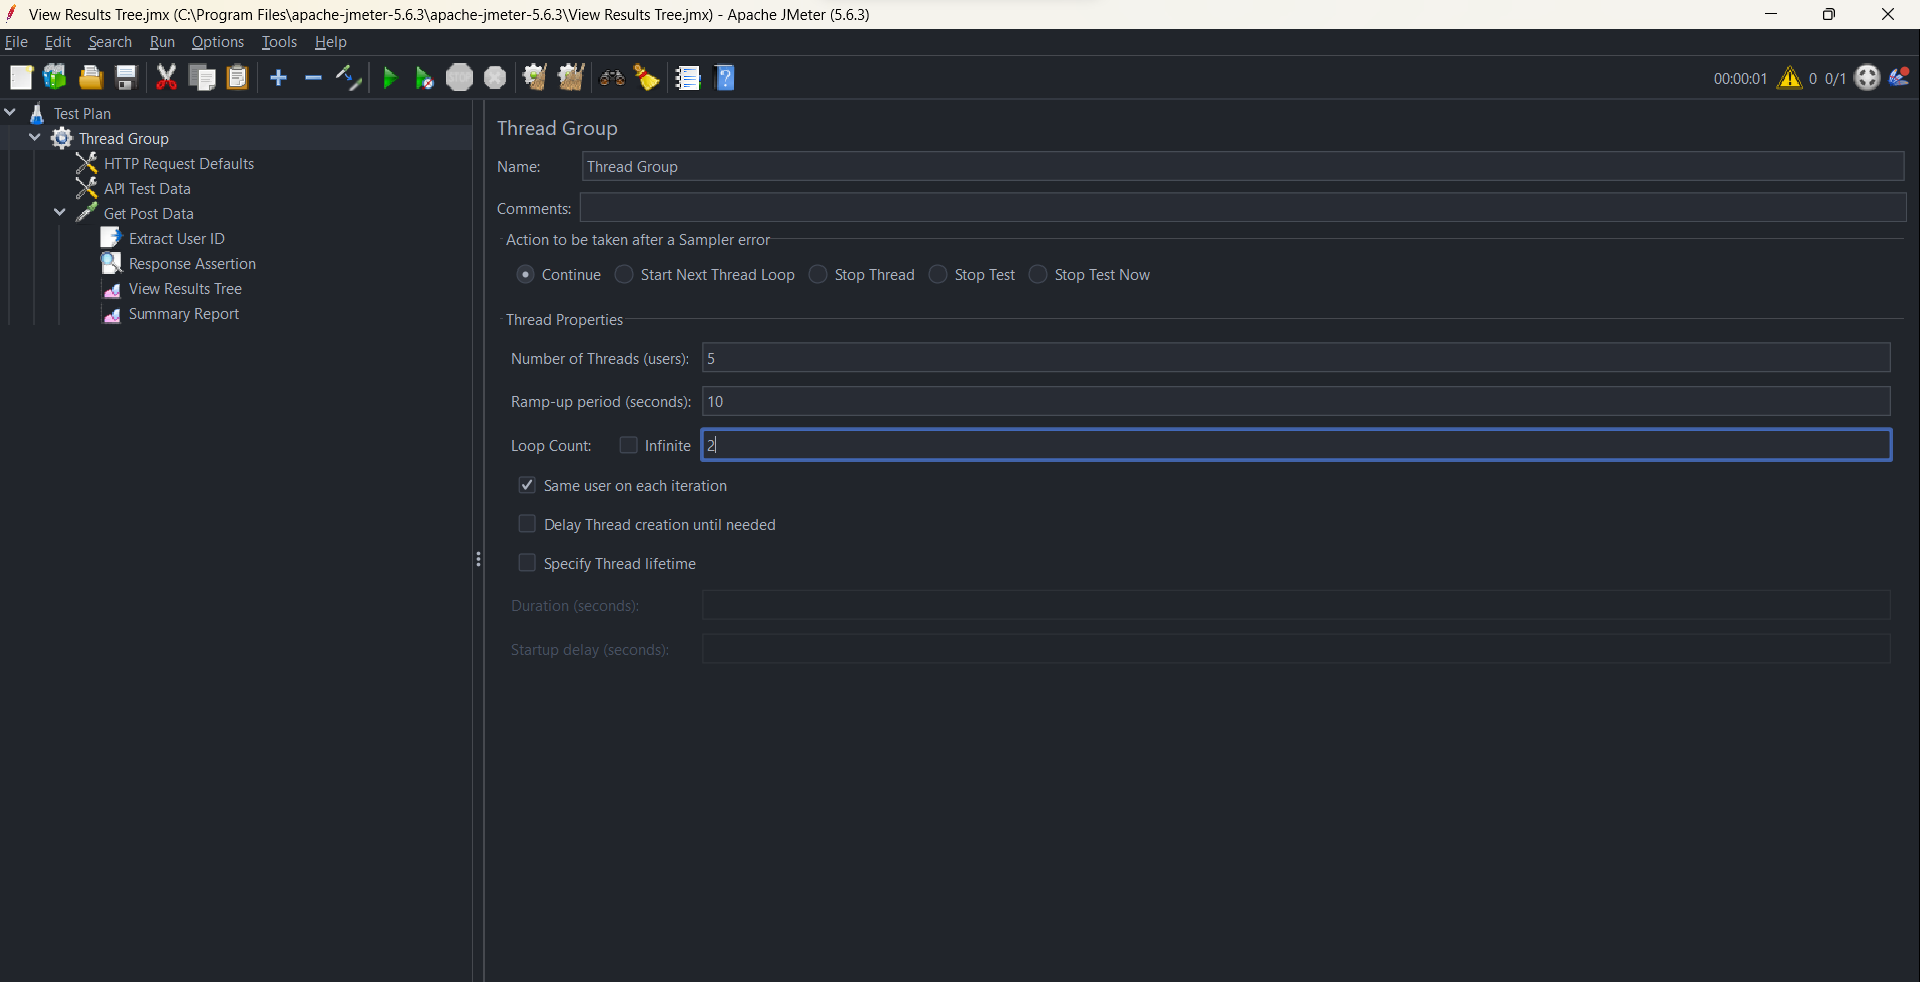Select Summary Report in the tree
This screenshot has height=982, width=1920.
(183, 313)
